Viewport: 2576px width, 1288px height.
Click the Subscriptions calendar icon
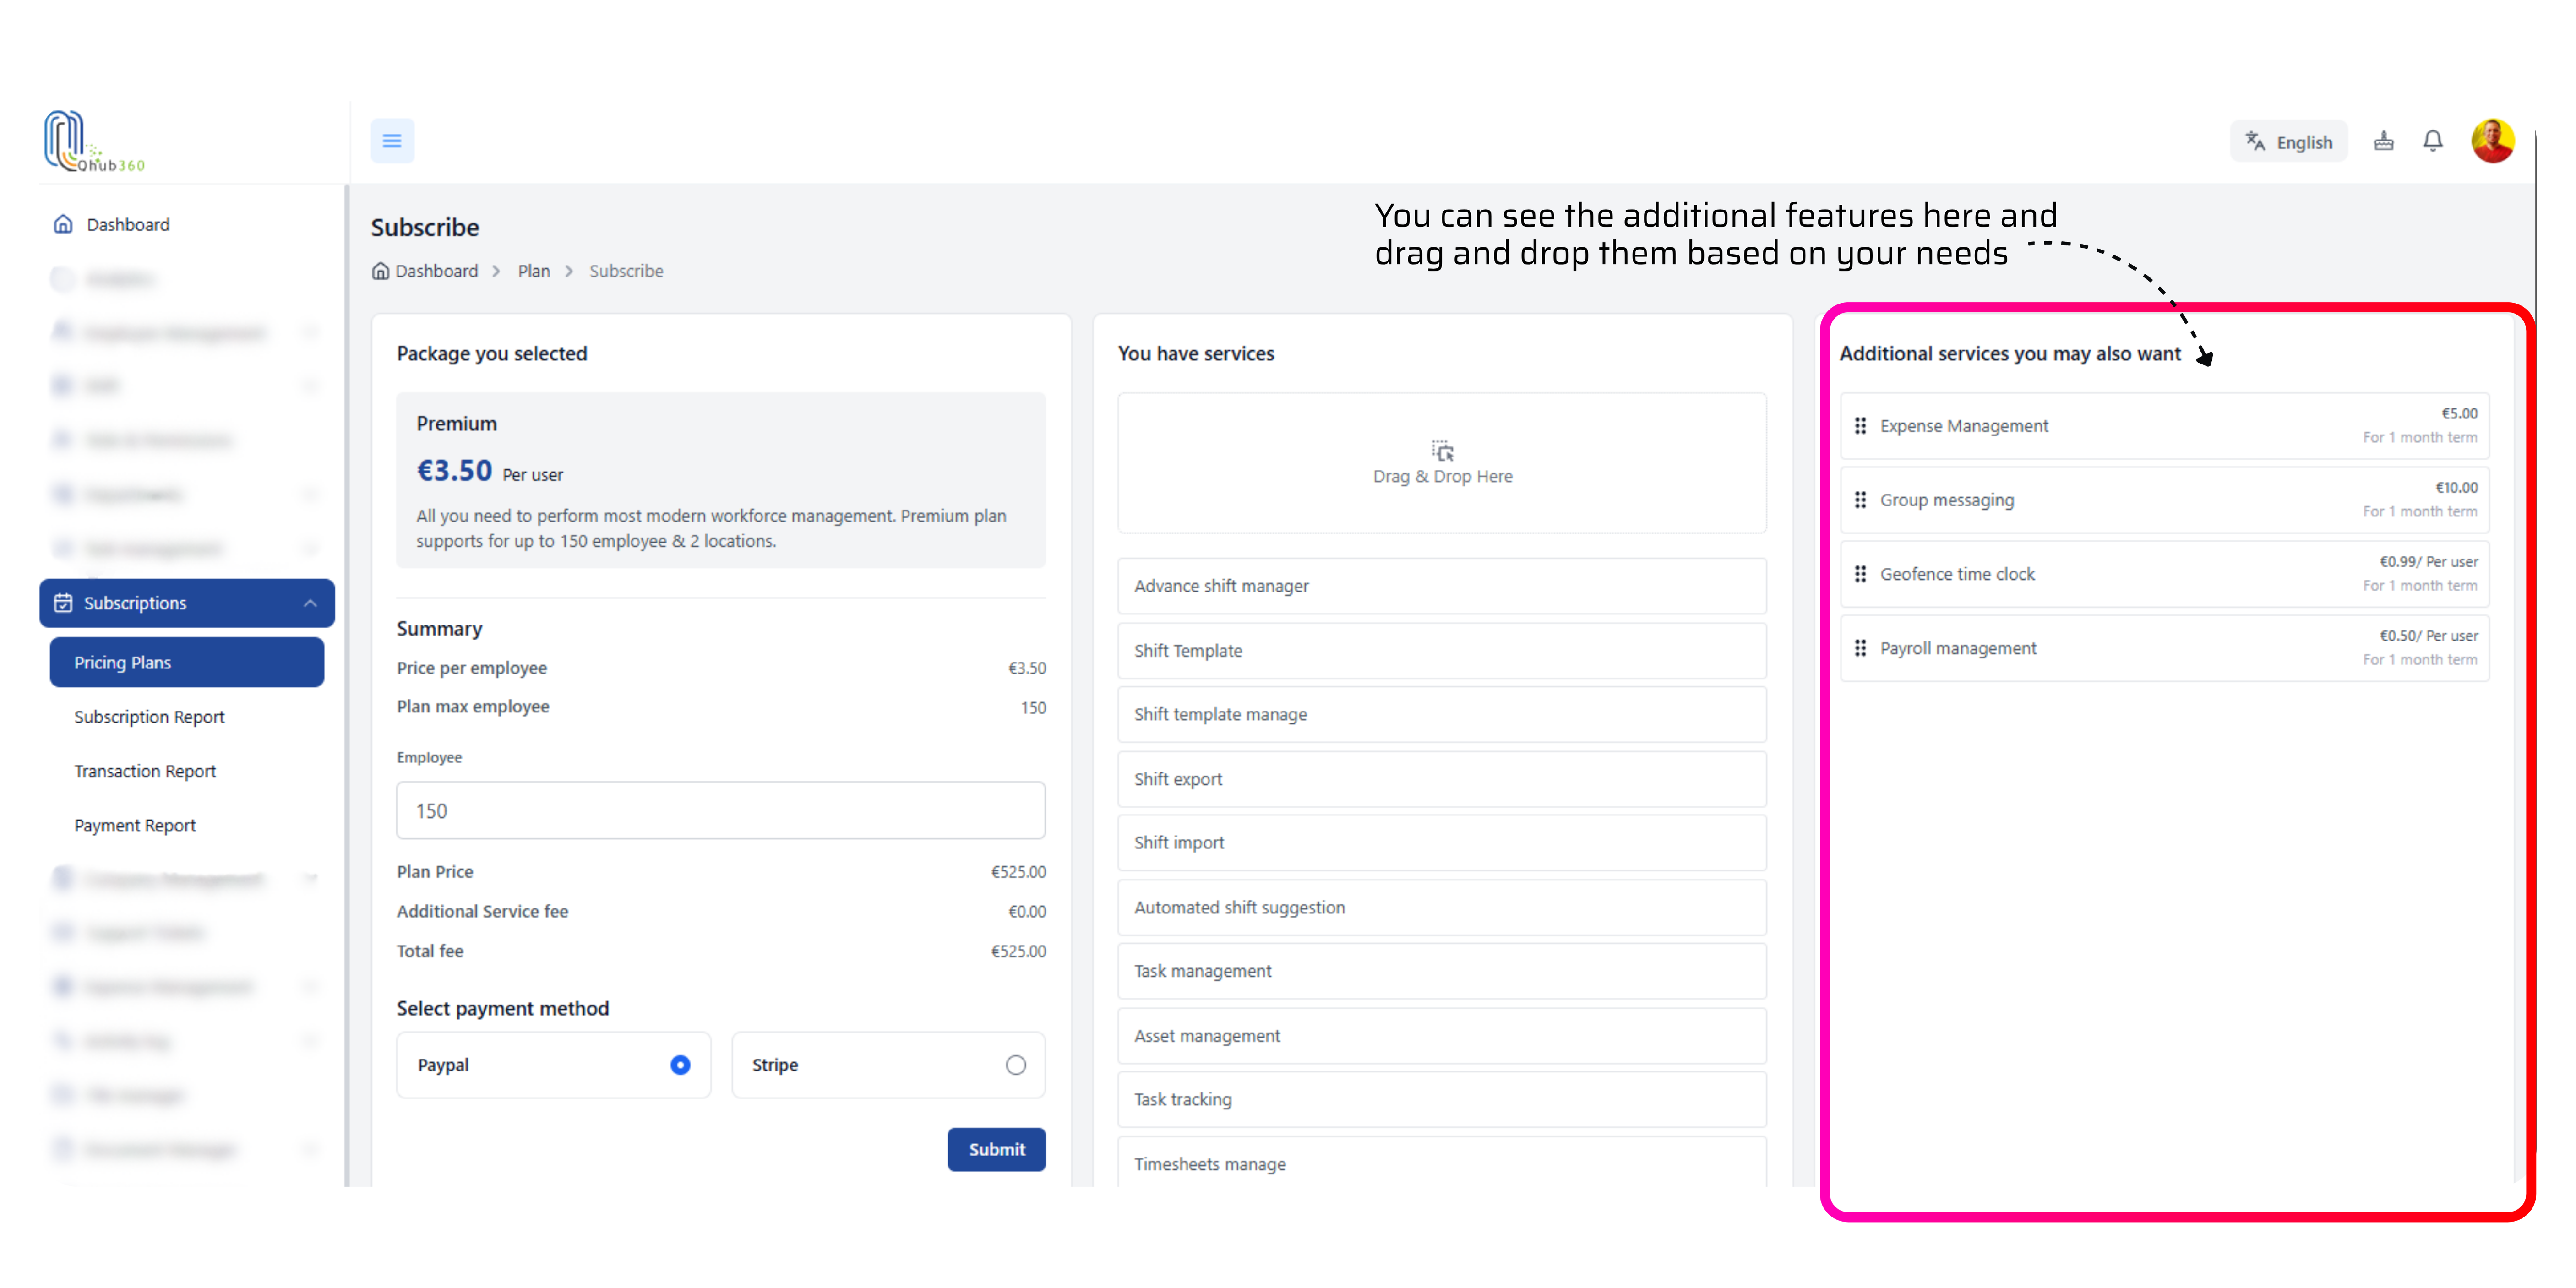(63, 603)
